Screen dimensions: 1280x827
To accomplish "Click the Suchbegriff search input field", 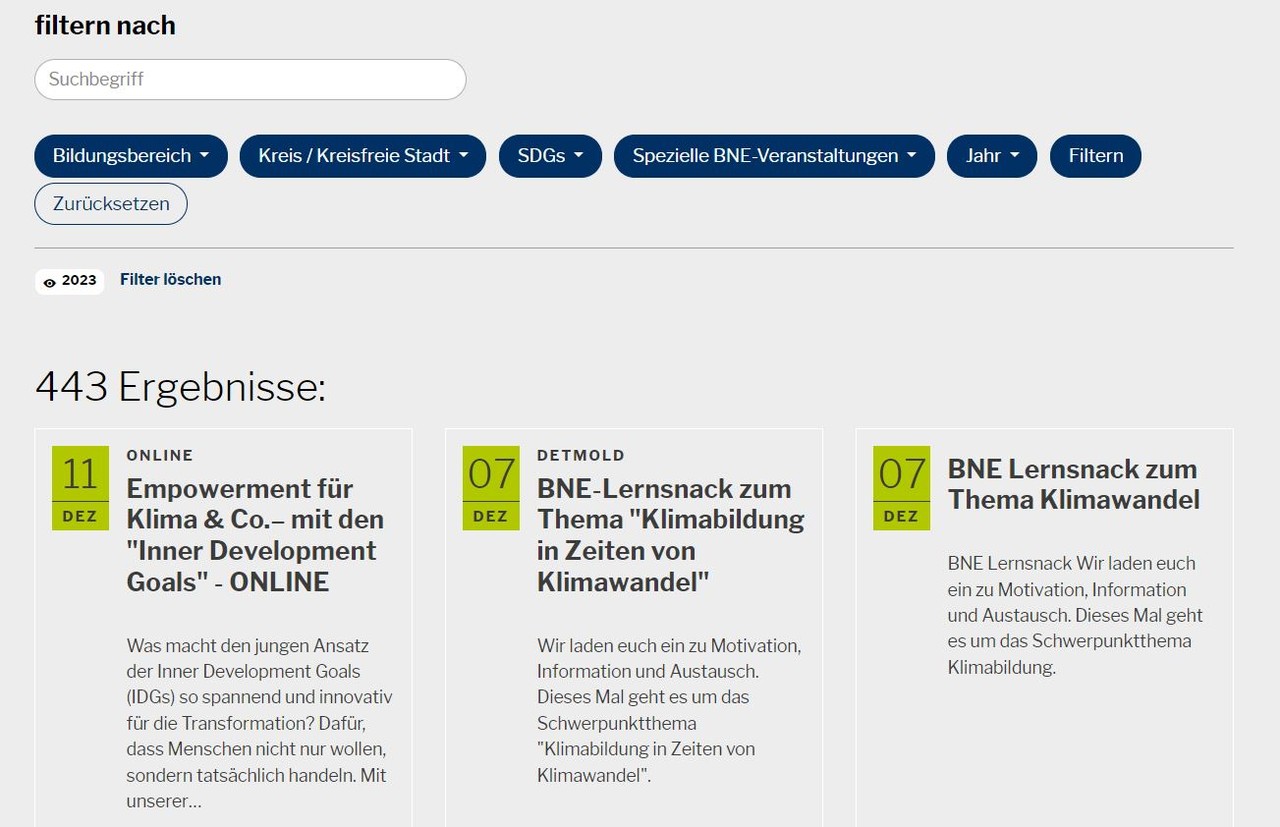I will click(x=250, y=79).
